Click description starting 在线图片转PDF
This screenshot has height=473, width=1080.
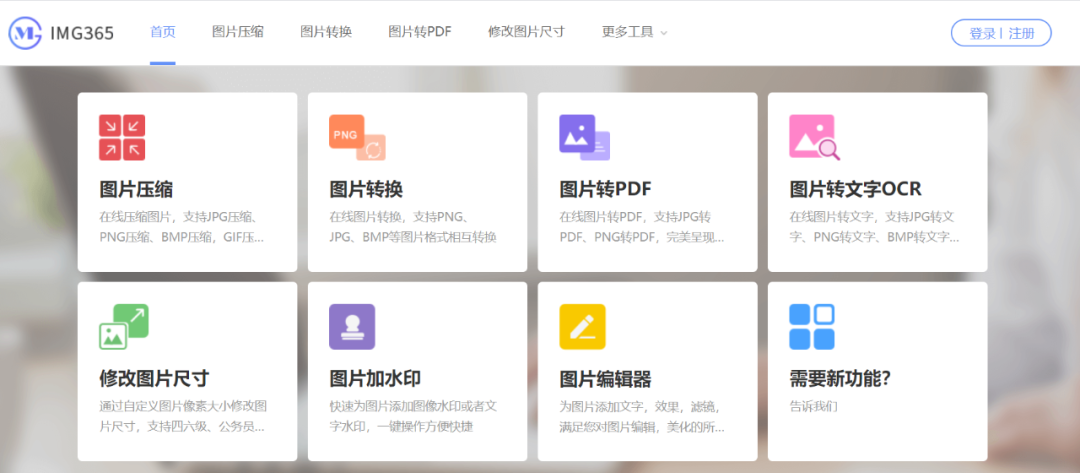642,227
